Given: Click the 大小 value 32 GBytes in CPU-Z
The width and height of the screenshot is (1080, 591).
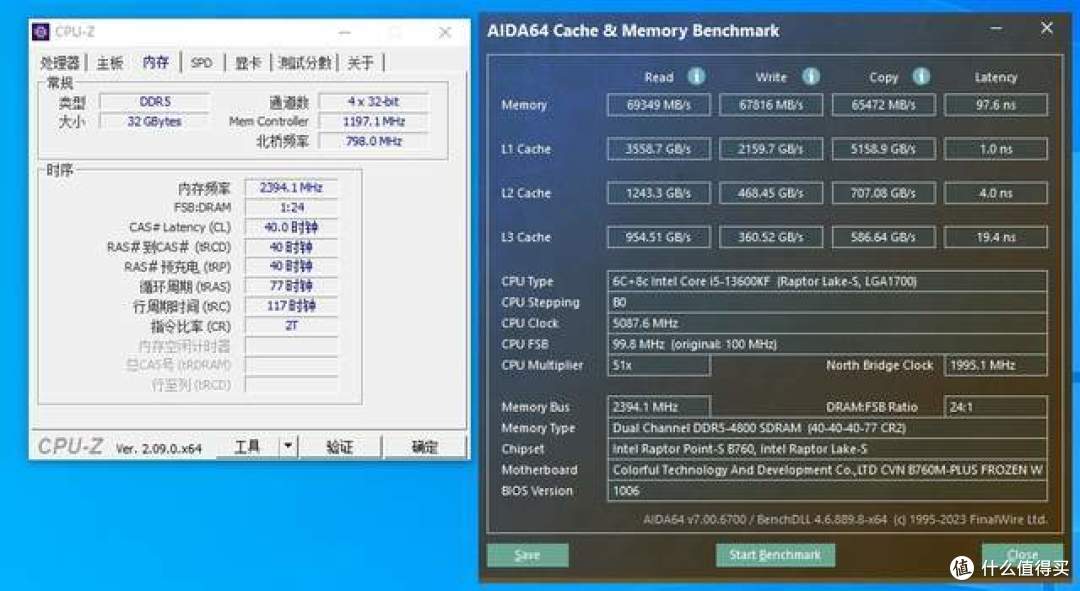Looking at the screenshot, I should pos(154,121).
